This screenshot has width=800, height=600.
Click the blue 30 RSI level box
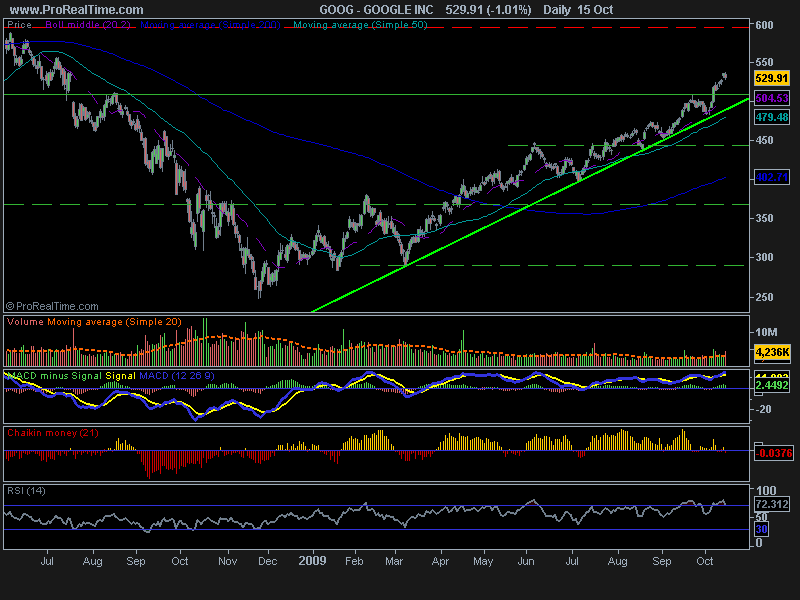762,529
